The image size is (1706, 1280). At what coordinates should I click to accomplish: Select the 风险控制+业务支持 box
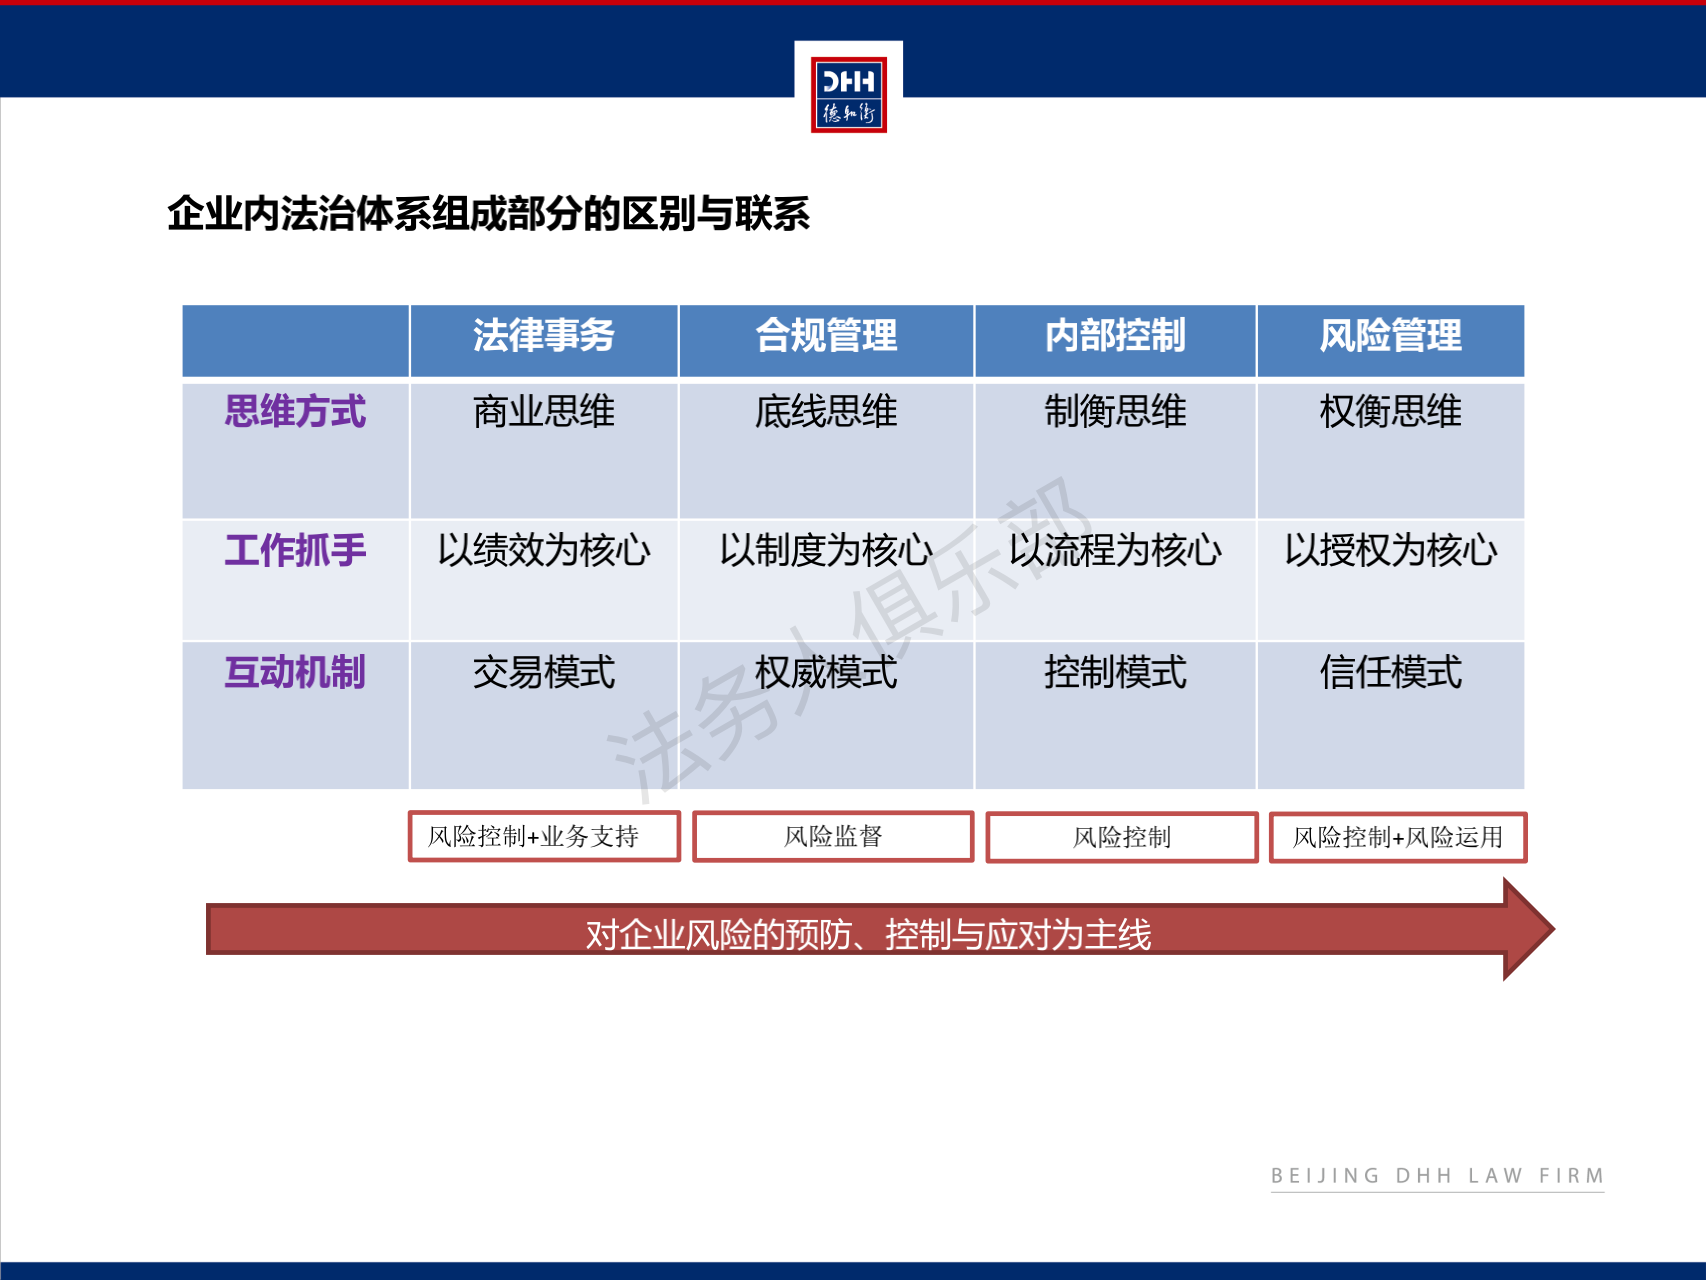tap(544, 836)
